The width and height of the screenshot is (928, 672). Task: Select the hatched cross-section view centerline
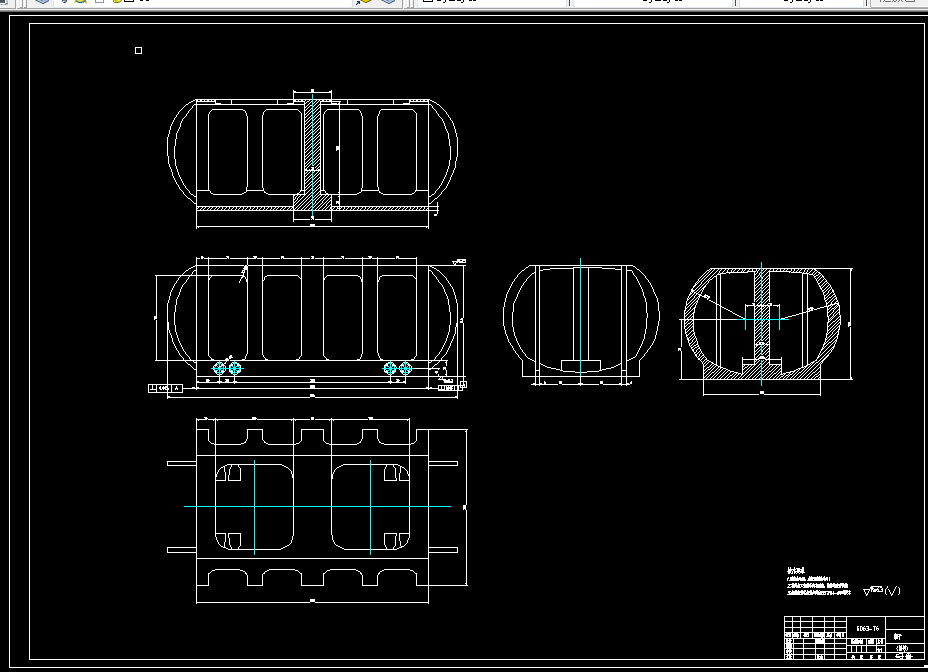click(x=761, y=324)
